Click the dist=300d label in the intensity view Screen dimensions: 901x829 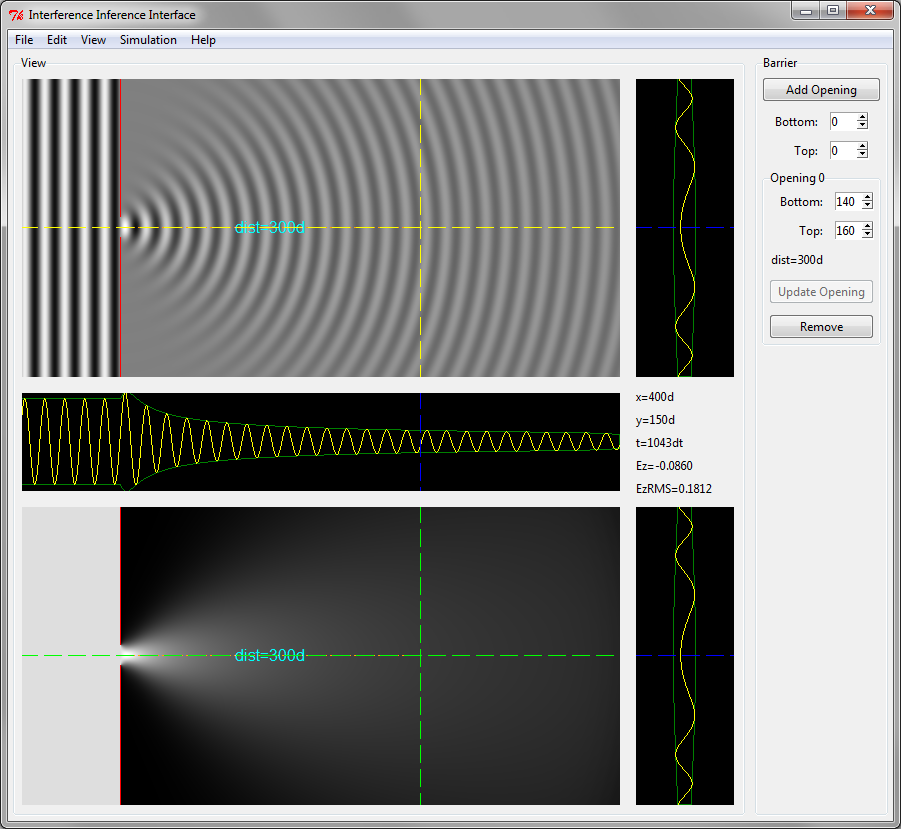(269, 656)
